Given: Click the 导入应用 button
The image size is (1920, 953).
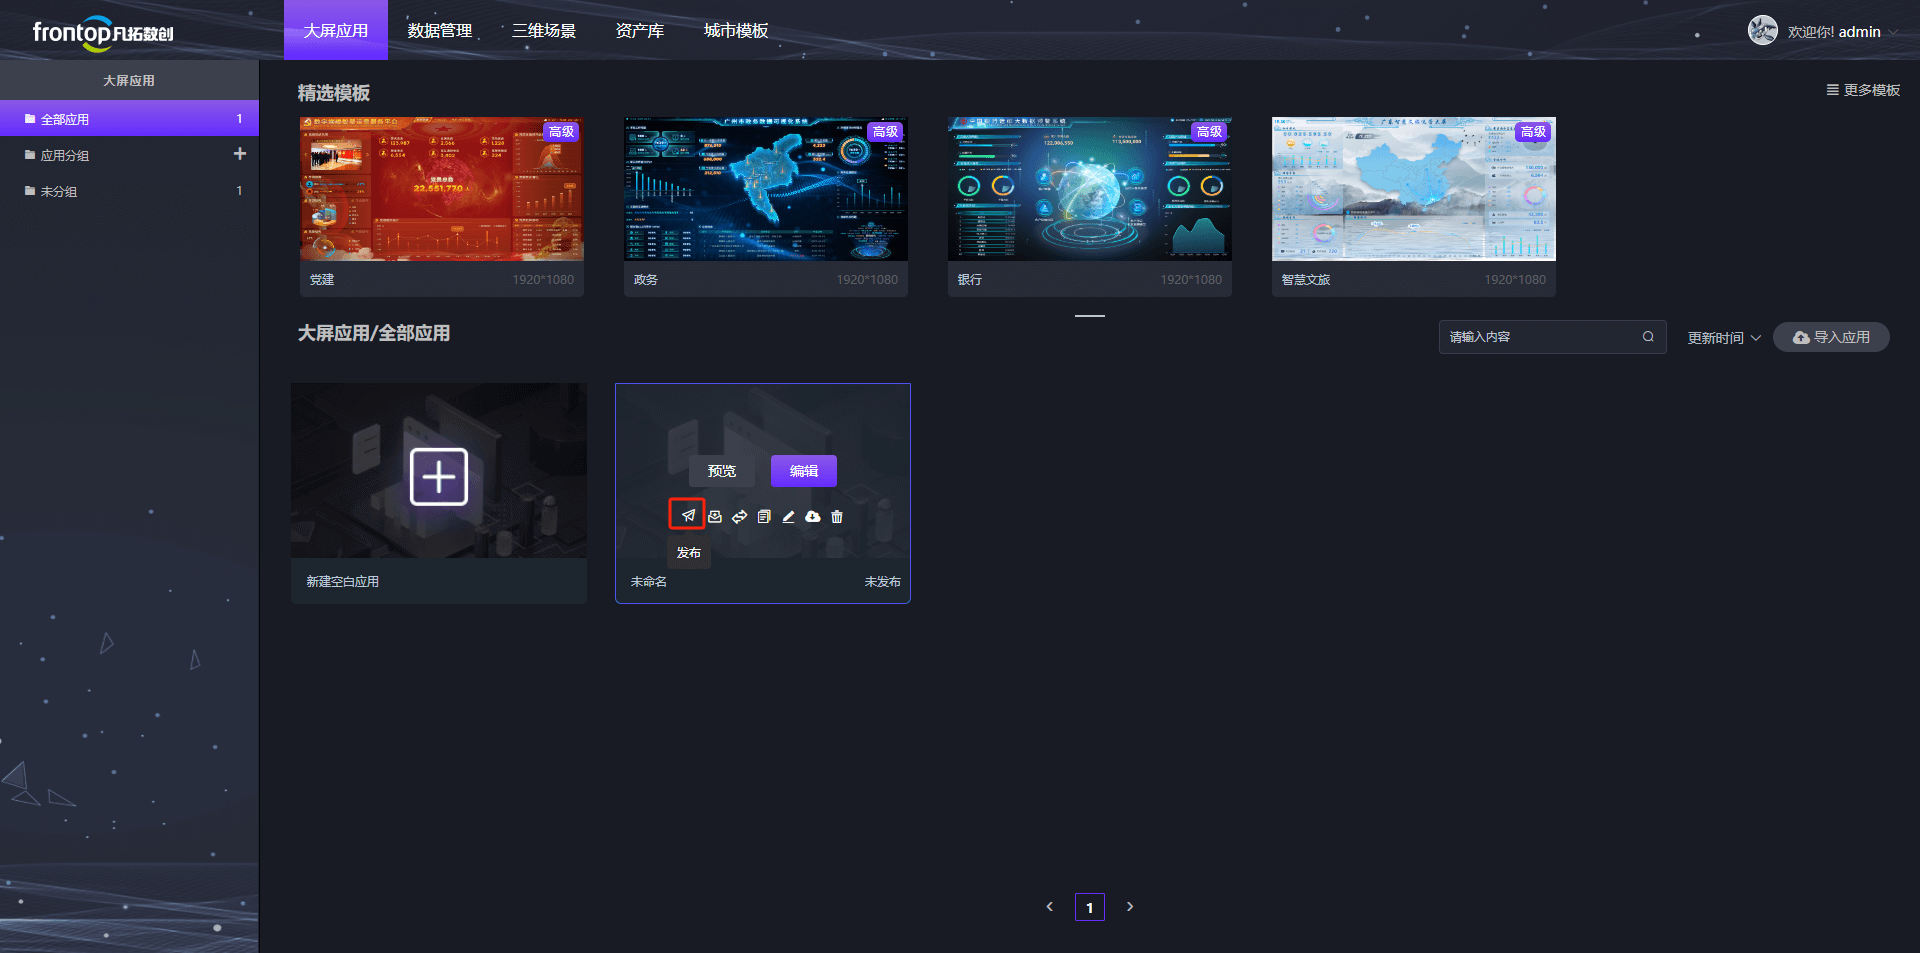Looking at the screenshot, I should pos(1831,337).
